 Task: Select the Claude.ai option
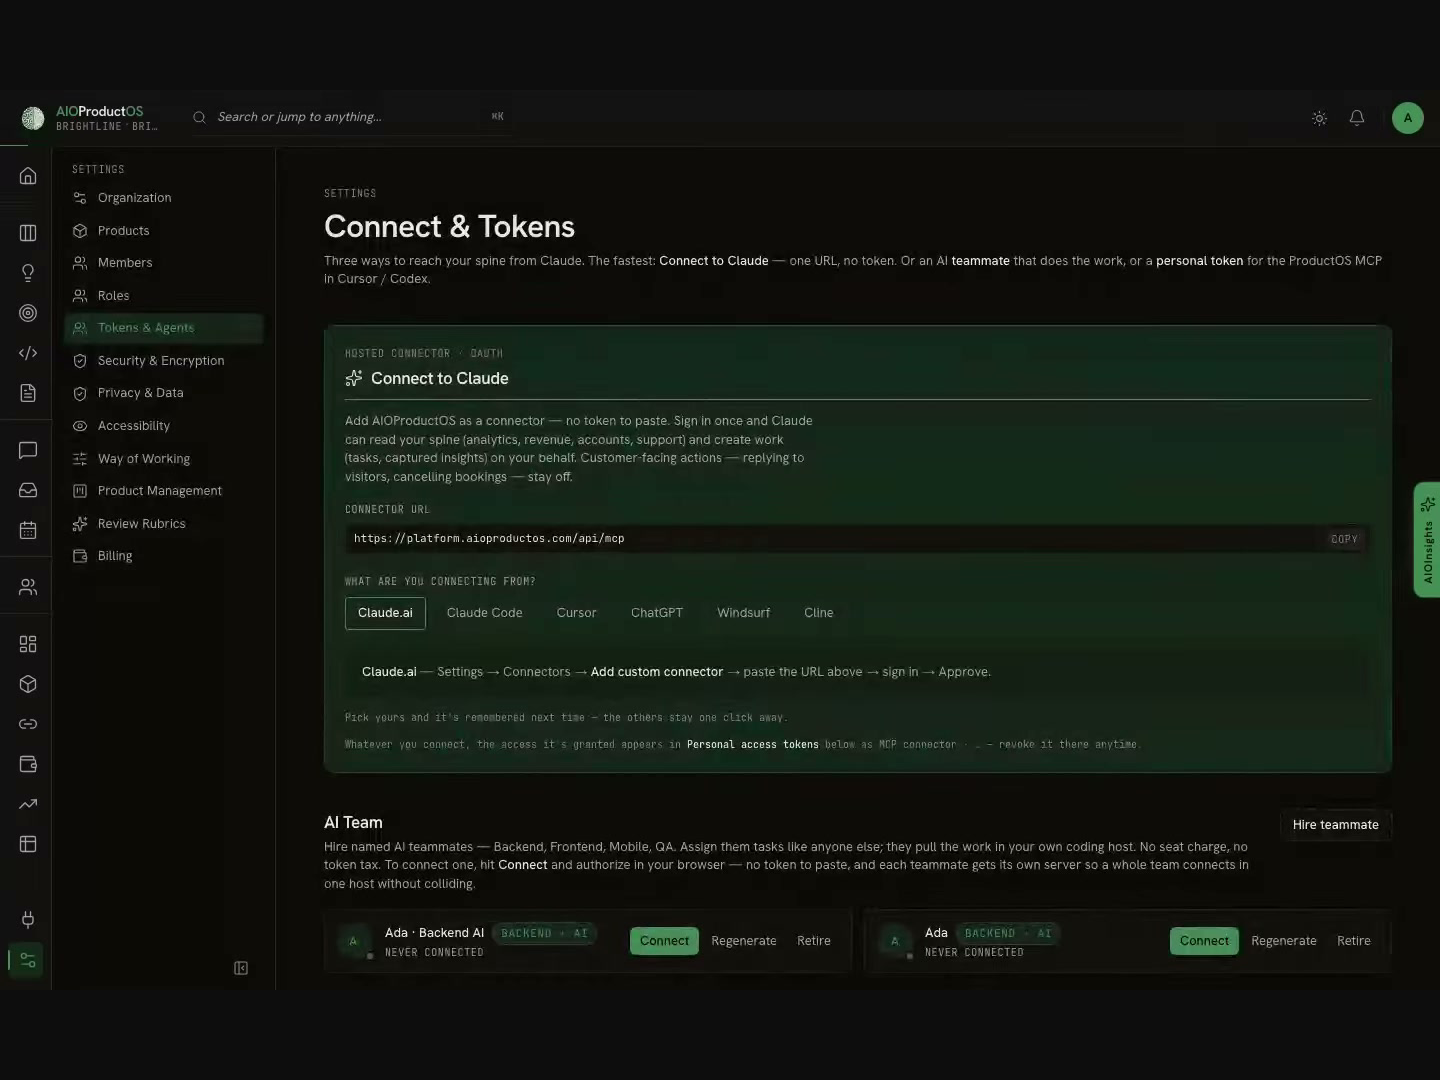[385, 613]
